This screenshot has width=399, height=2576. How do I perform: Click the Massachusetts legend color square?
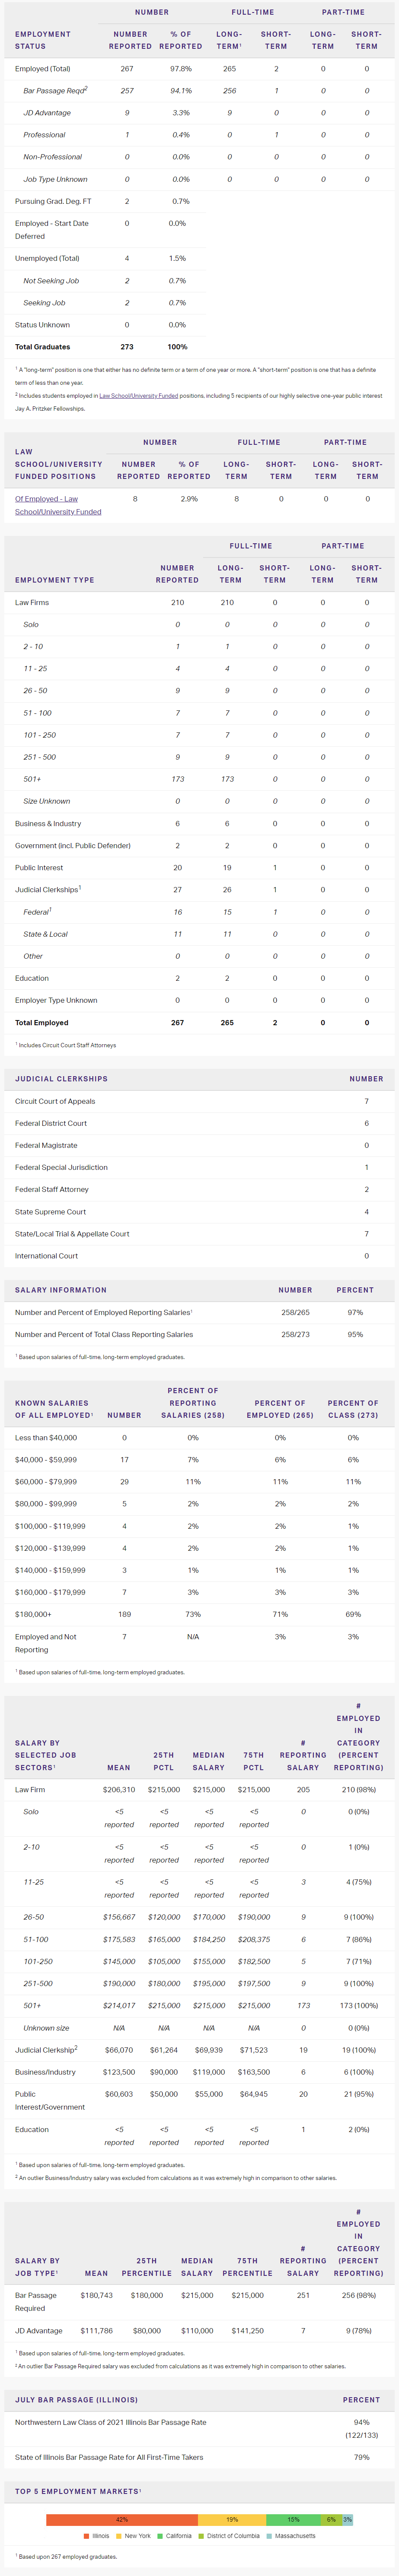click(270, 2535)
